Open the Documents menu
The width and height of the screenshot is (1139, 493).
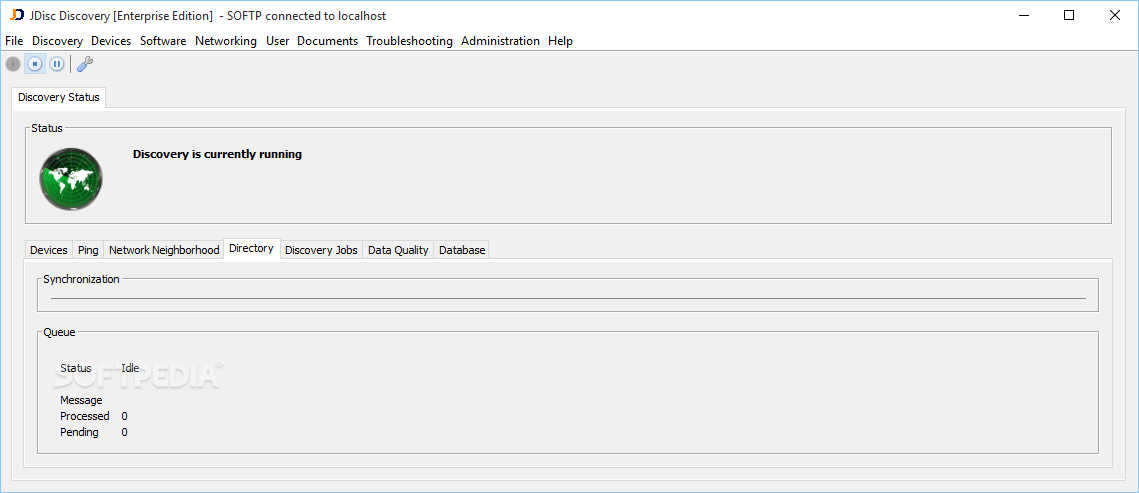328,41
